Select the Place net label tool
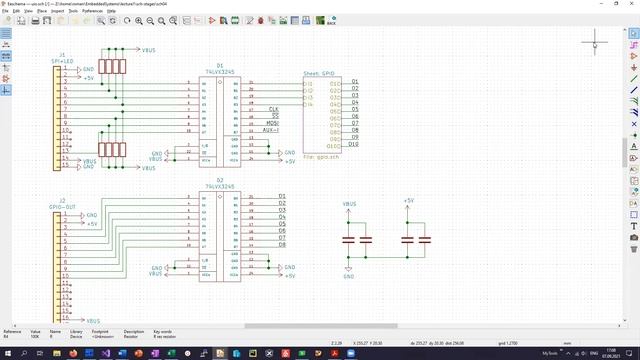The height and width of the screenshot is (360, 640). [x=634, y=146]
